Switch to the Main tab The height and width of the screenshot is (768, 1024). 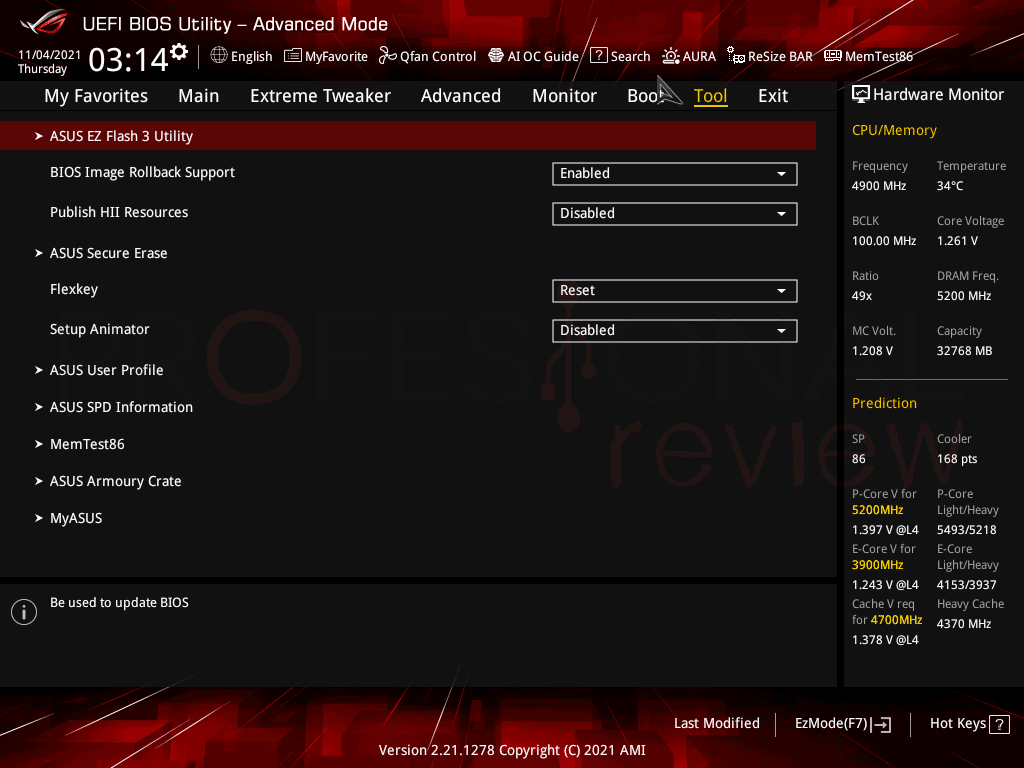pos(199,96)
